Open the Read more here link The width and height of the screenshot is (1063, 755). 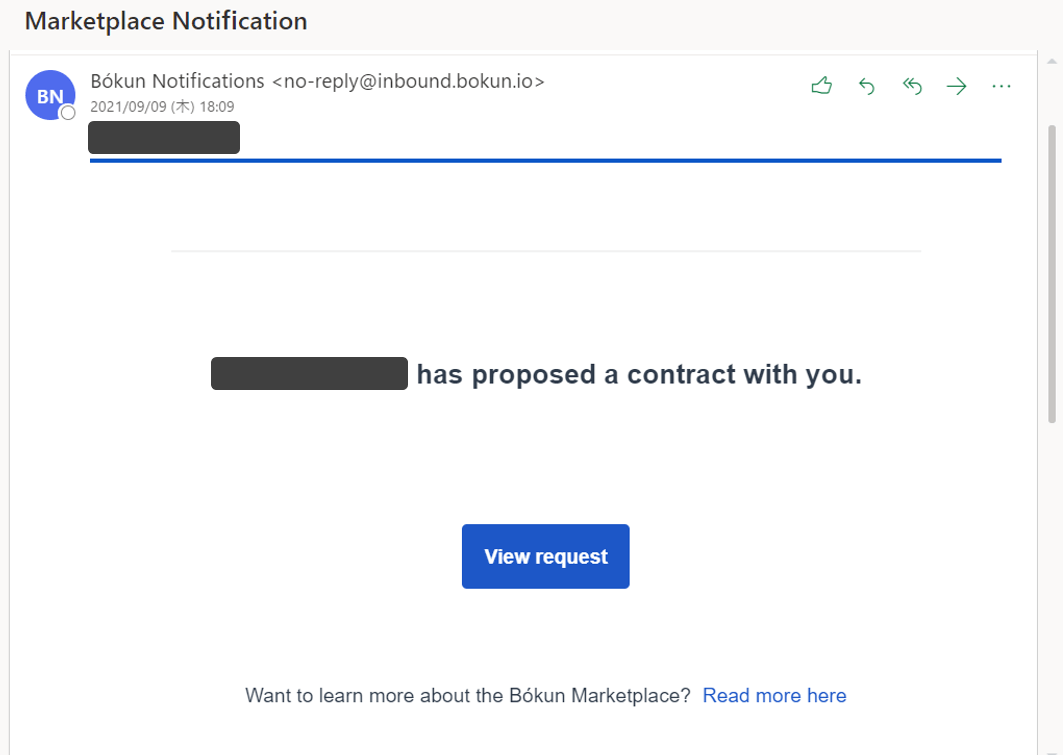tap(774, 696)
